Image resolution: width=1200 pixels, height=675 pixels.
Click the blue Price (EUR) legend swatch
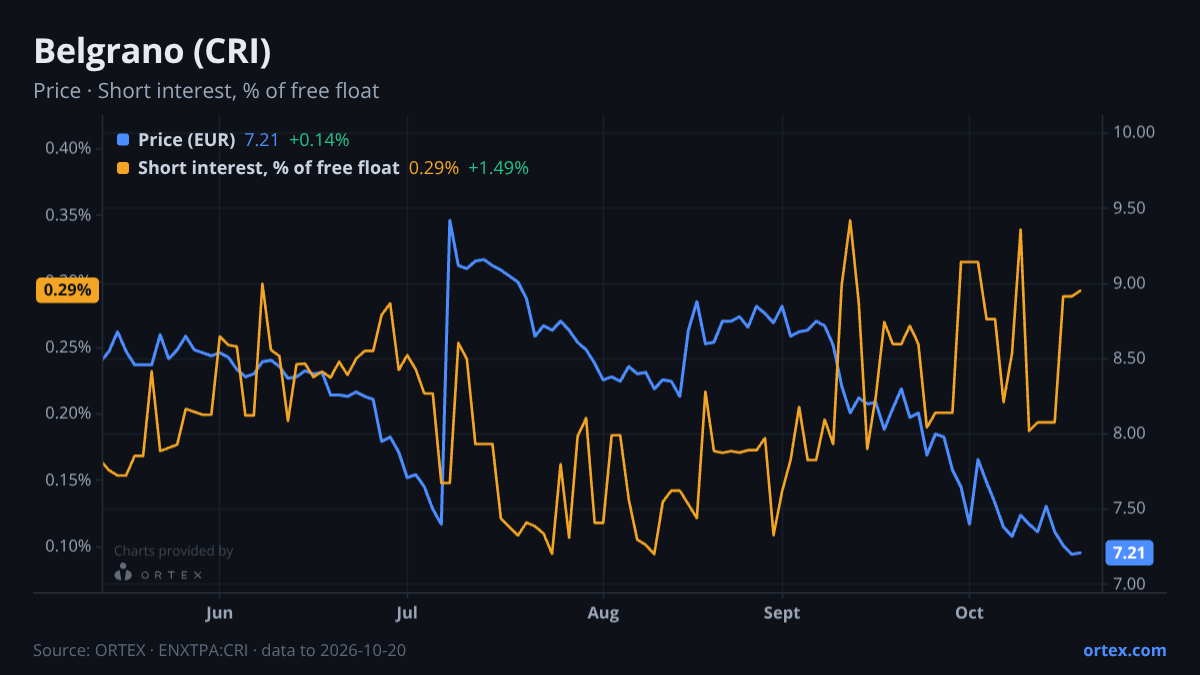pos(123,140)
